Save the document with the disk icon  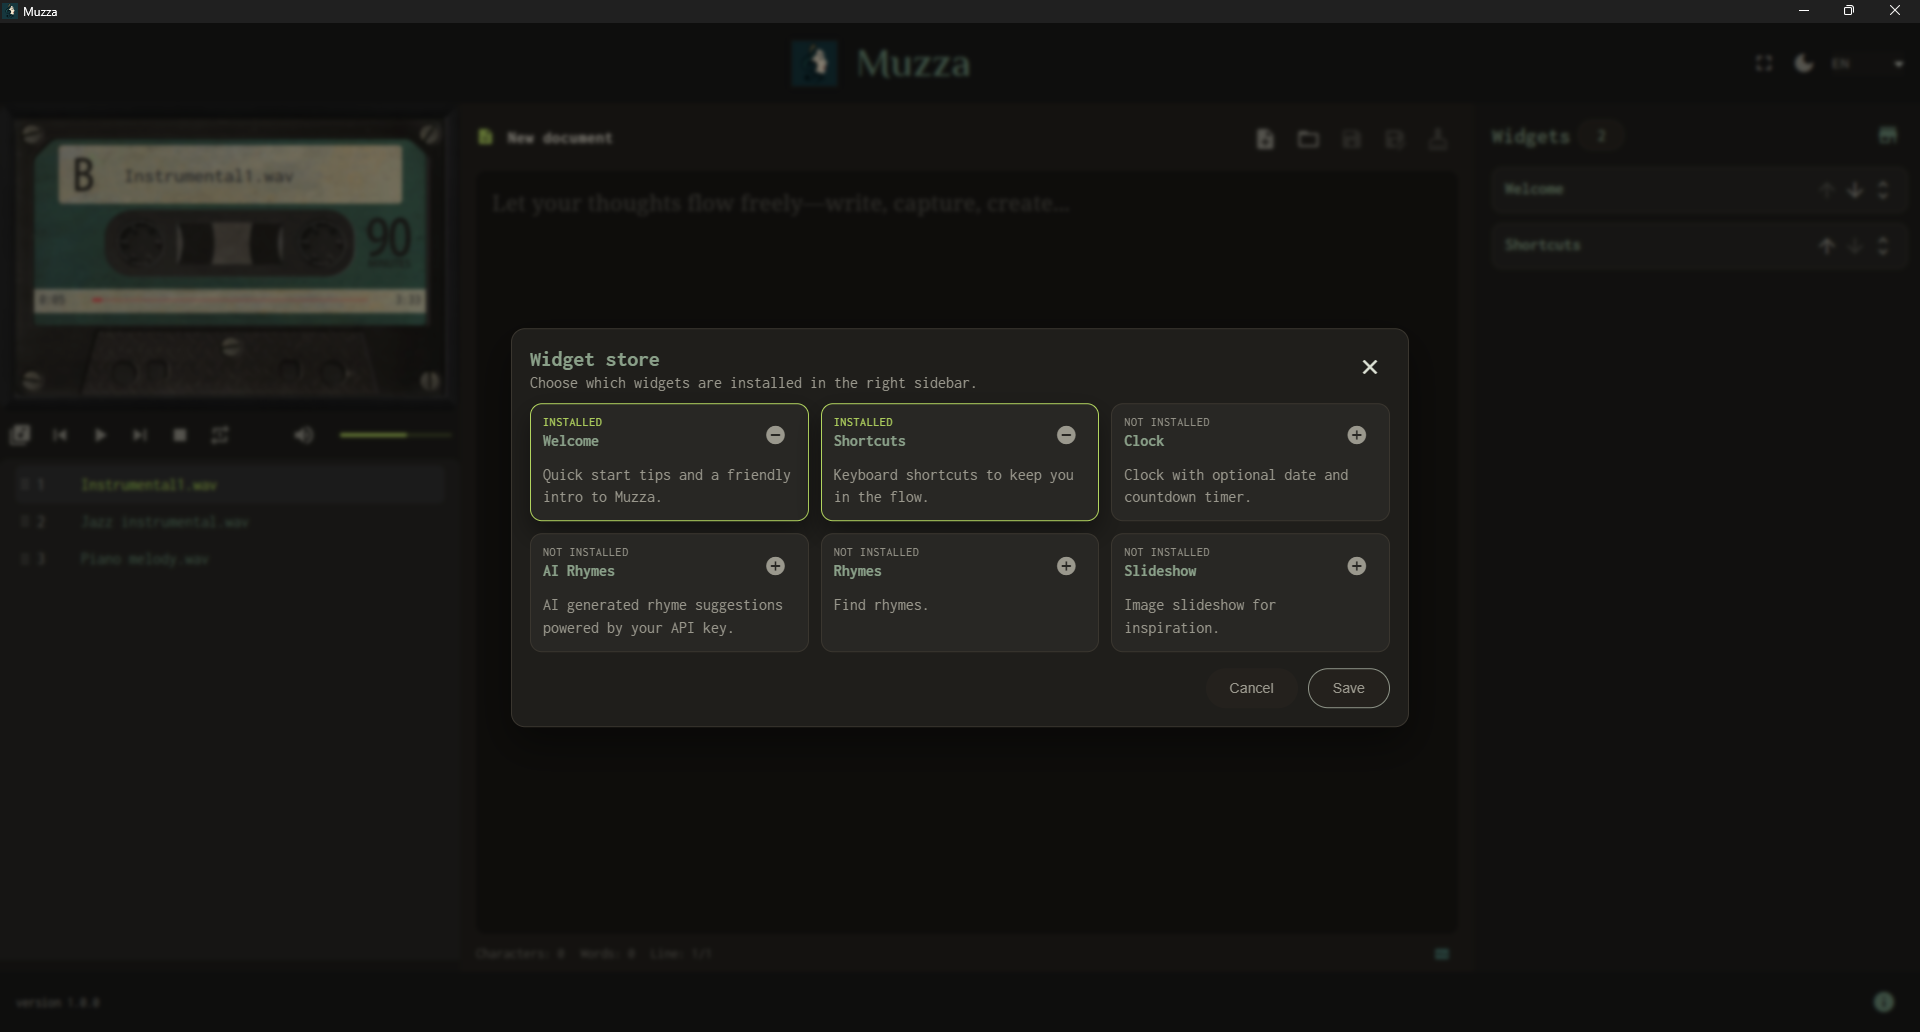pyautogui.click(x=1352, y=139)
